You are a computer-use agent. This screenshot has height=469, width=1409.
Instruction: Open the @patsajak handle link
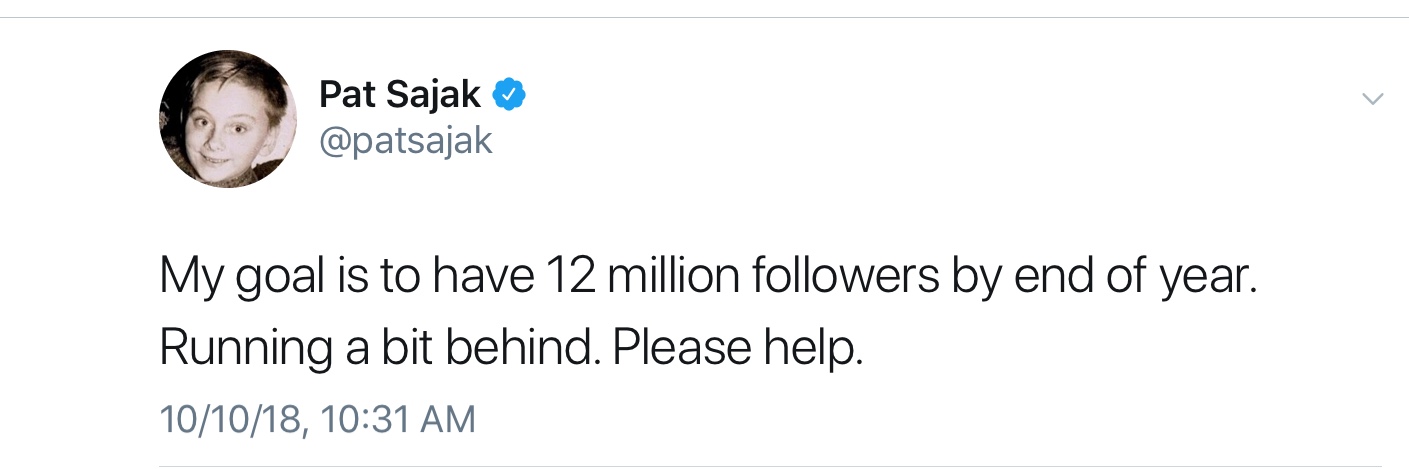click(x=405, y=140)
